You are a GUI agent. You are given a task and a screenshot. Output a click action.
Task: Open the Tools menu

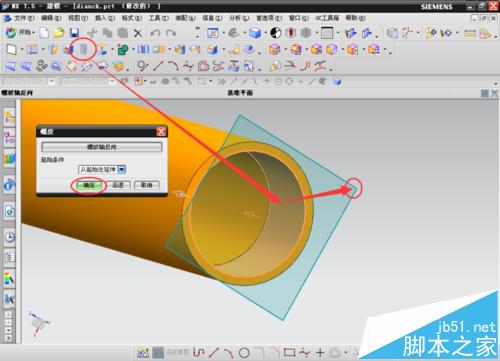tap(158, 18)
